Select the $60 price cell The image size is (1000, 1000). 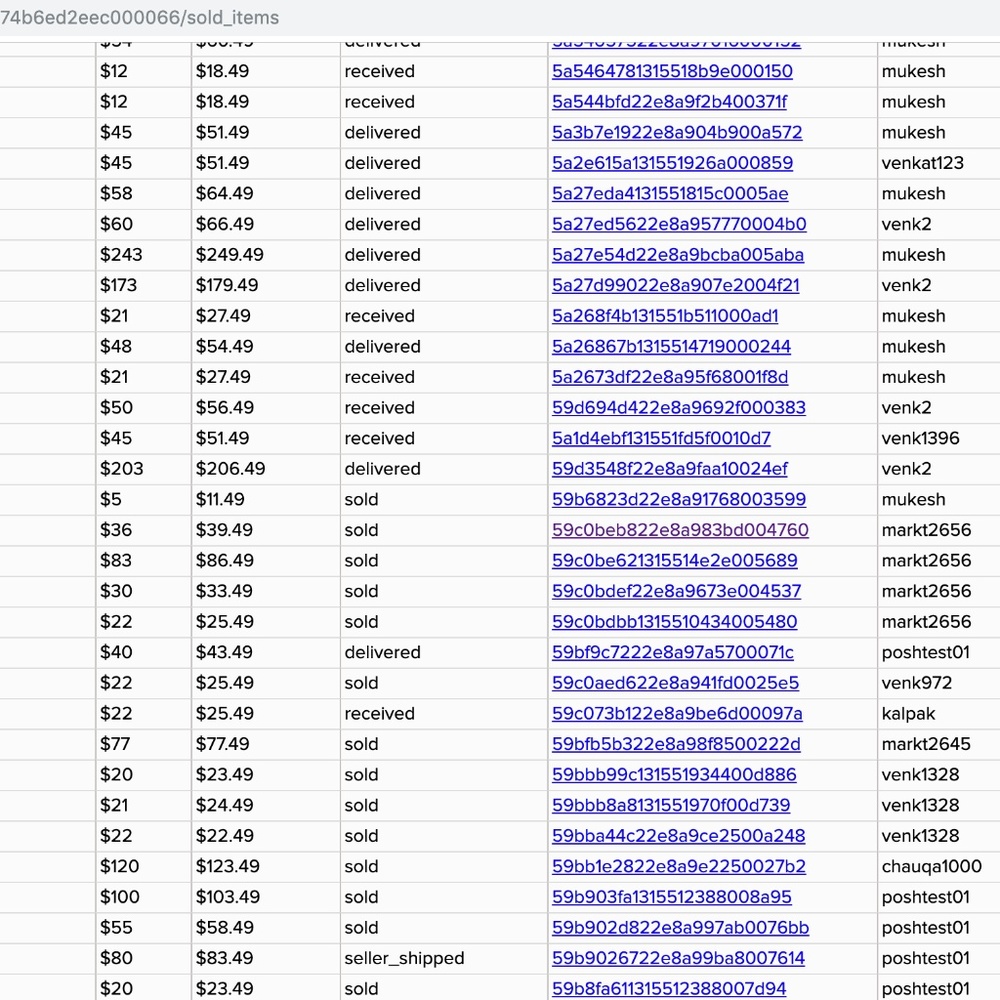[x=143, y=224]
